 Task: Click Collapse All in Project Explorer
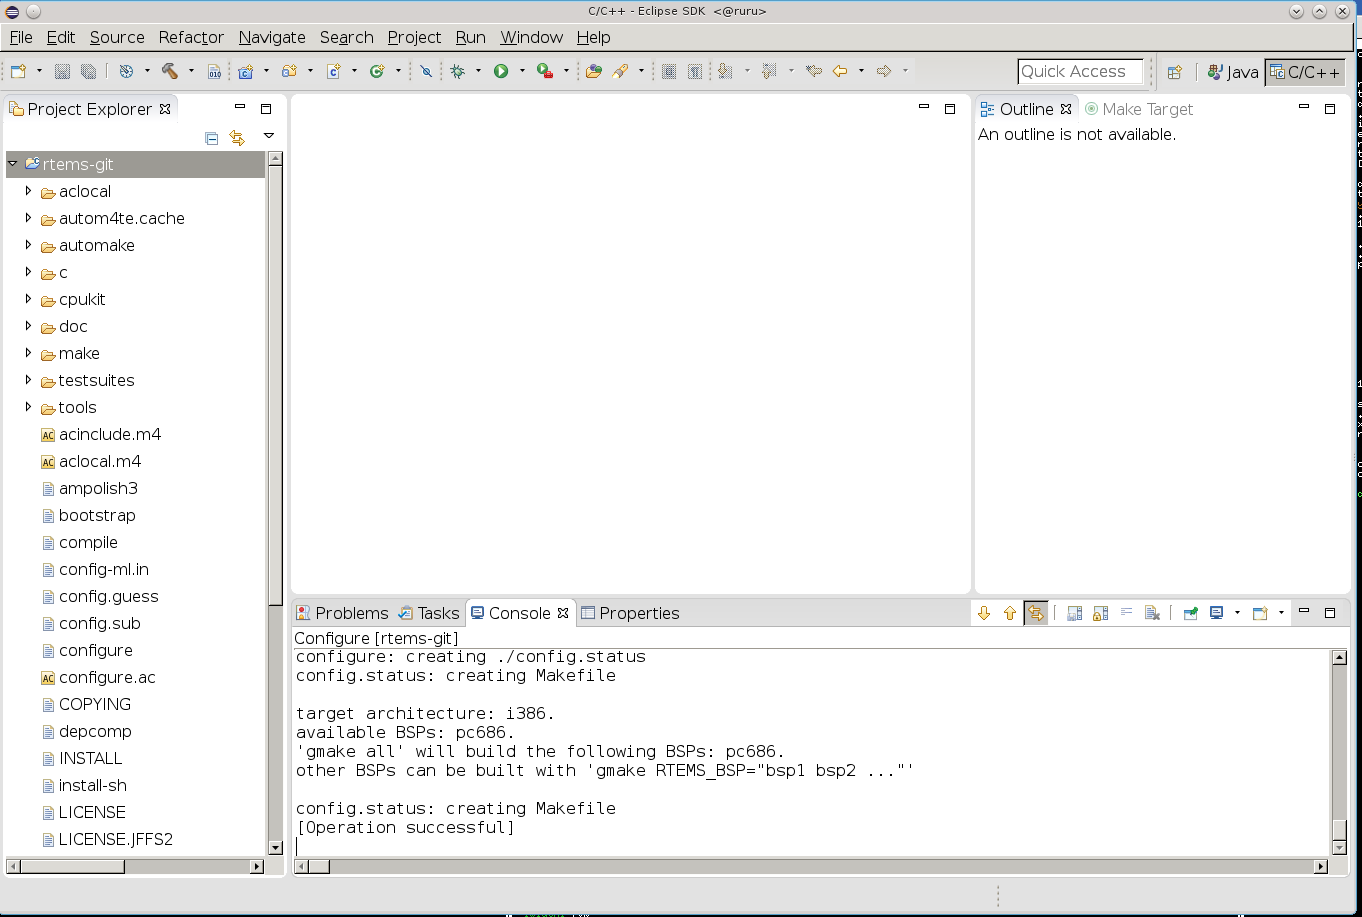click(211, 138)
